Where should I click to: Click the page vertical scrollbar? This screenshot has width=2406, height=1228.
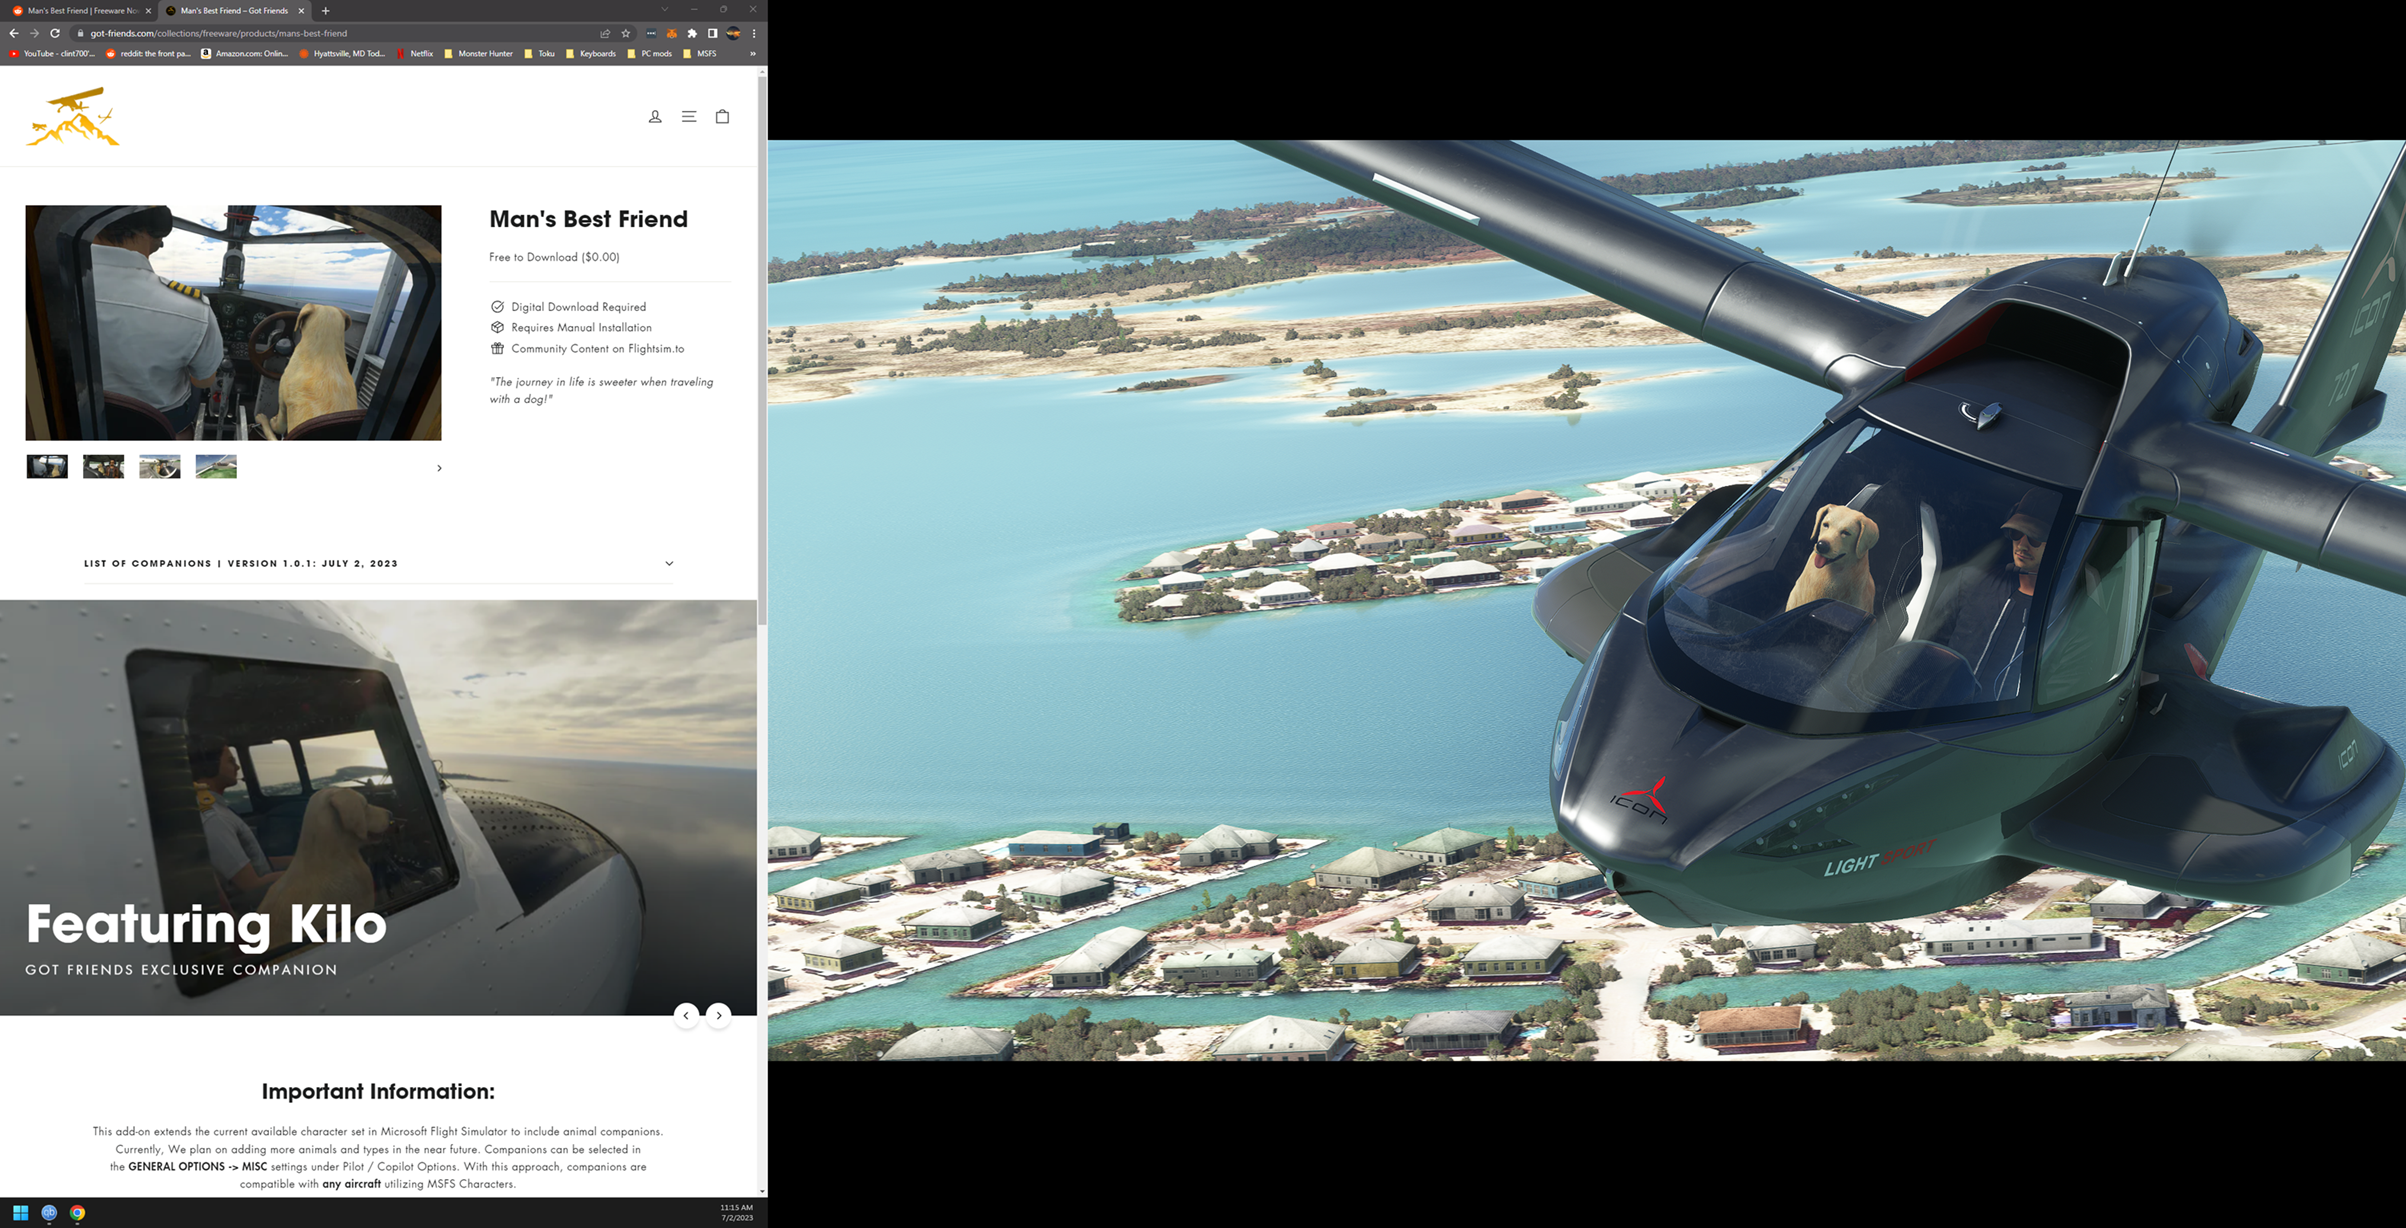pos(763,350)
